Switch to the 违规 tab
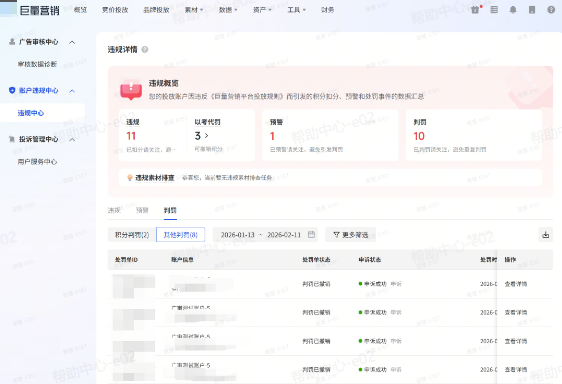Screen dimensions: 562x384 (x=114, y=210)
